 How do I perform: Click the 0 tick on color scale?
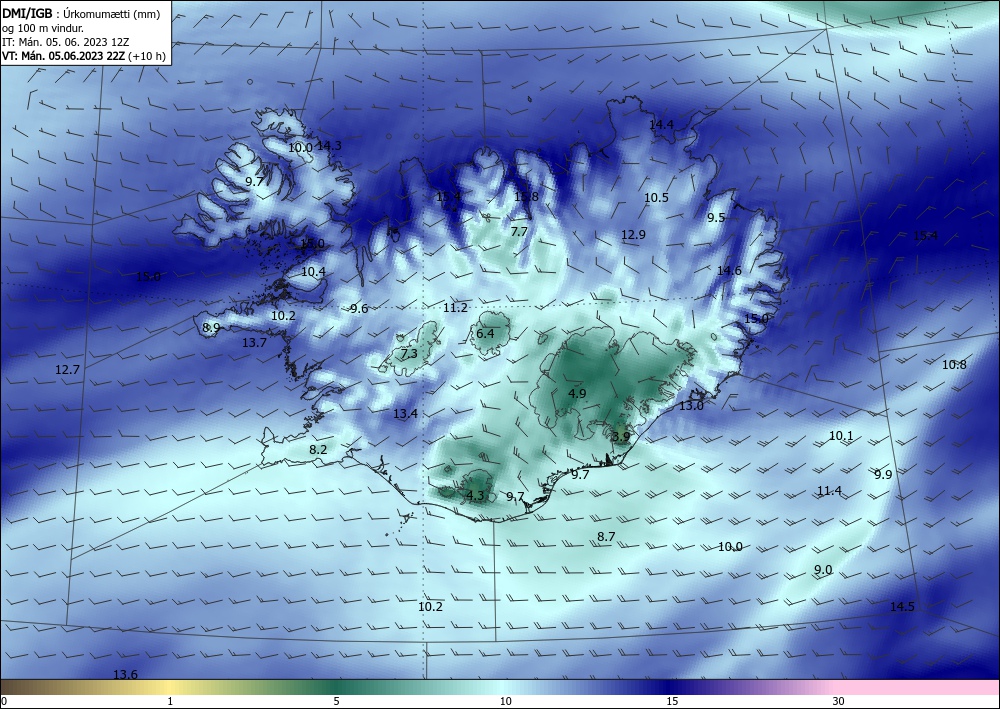(4, 702)
